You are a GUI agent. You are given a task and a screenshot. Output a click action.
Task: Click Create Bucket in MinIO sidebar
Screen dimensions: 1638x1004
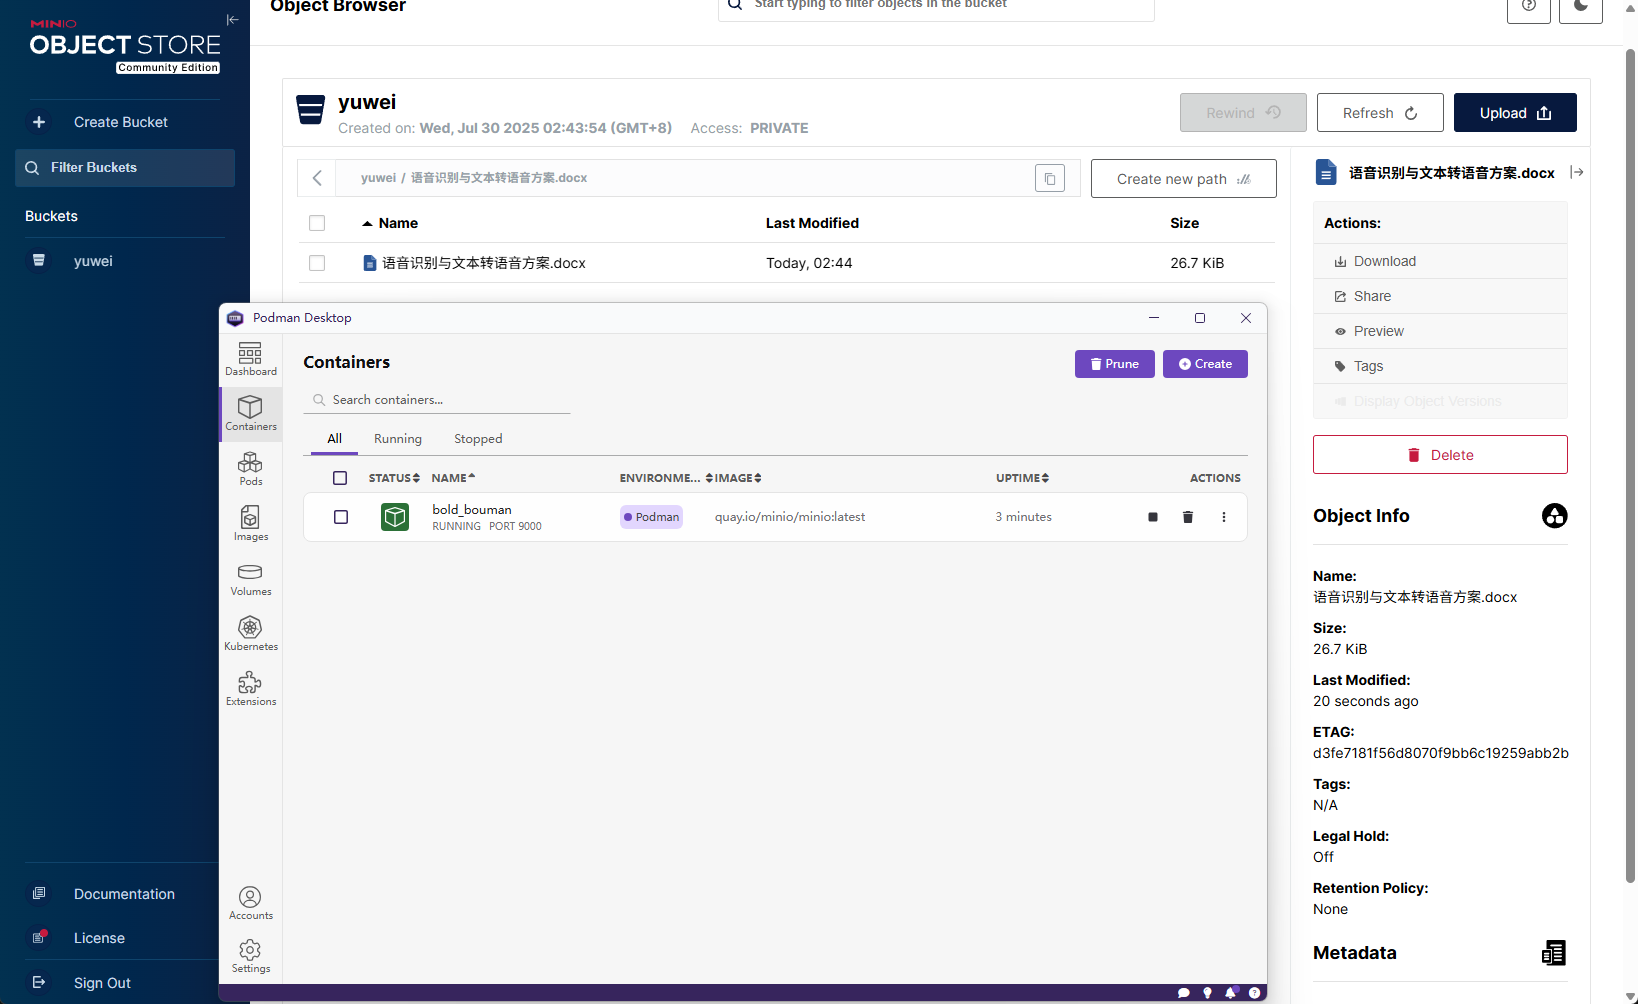[120, 122]
